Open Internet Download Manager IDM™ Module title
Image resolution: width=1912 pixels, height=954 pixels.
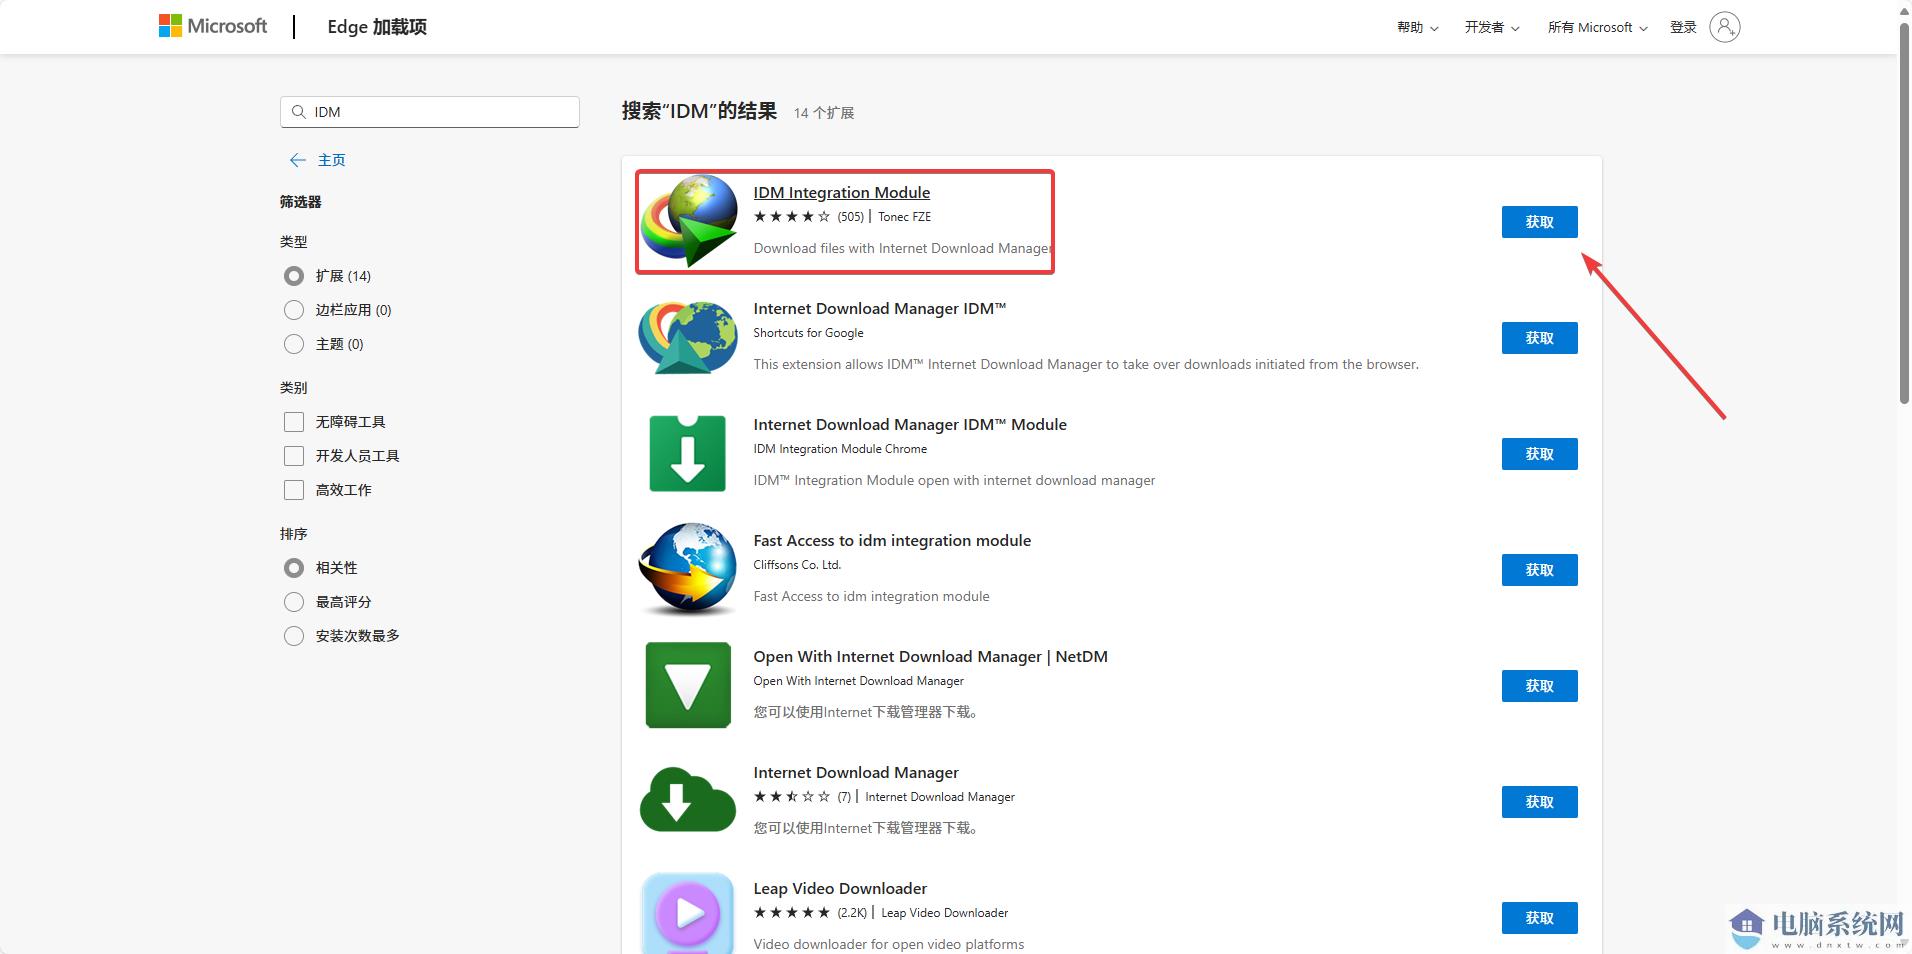[x=910, y=424]
